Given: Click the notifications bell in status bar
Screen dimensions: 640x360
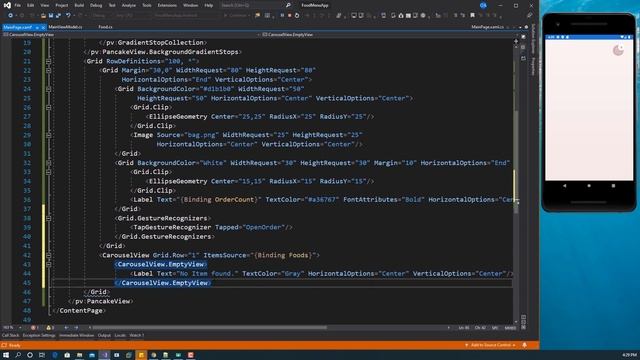Looking at the screenshot, I should point(524,345).
